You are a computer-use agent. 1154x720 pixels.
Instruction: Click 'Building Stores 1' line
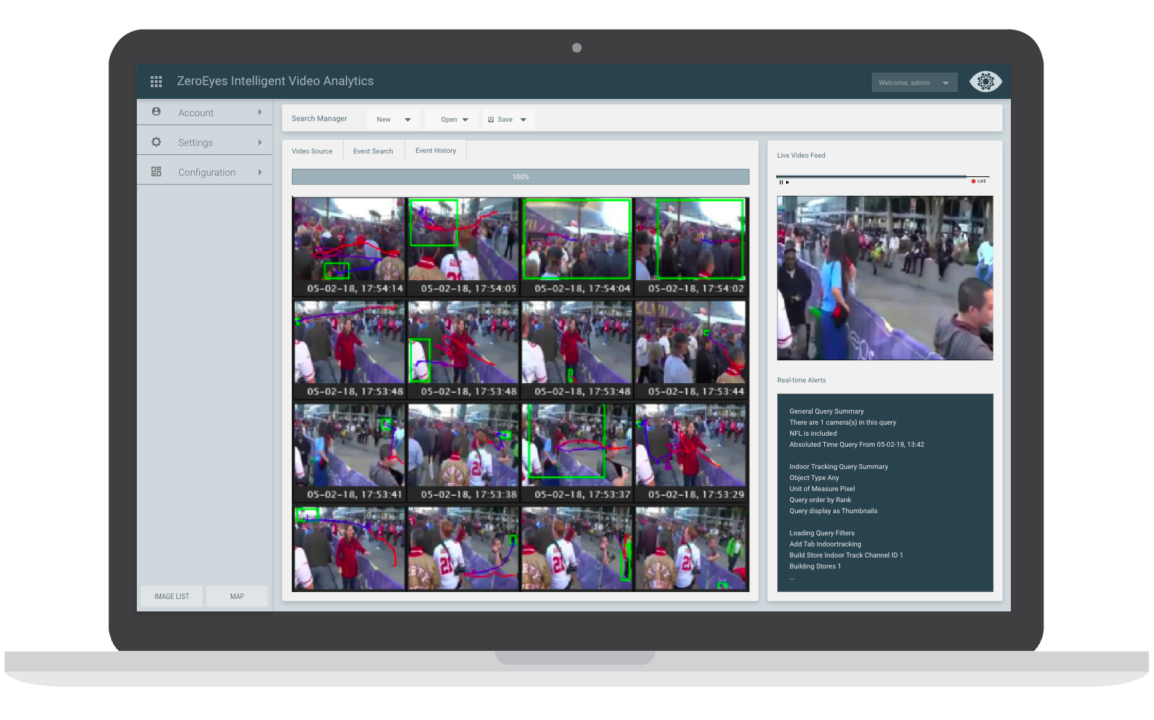coord(815,566)
